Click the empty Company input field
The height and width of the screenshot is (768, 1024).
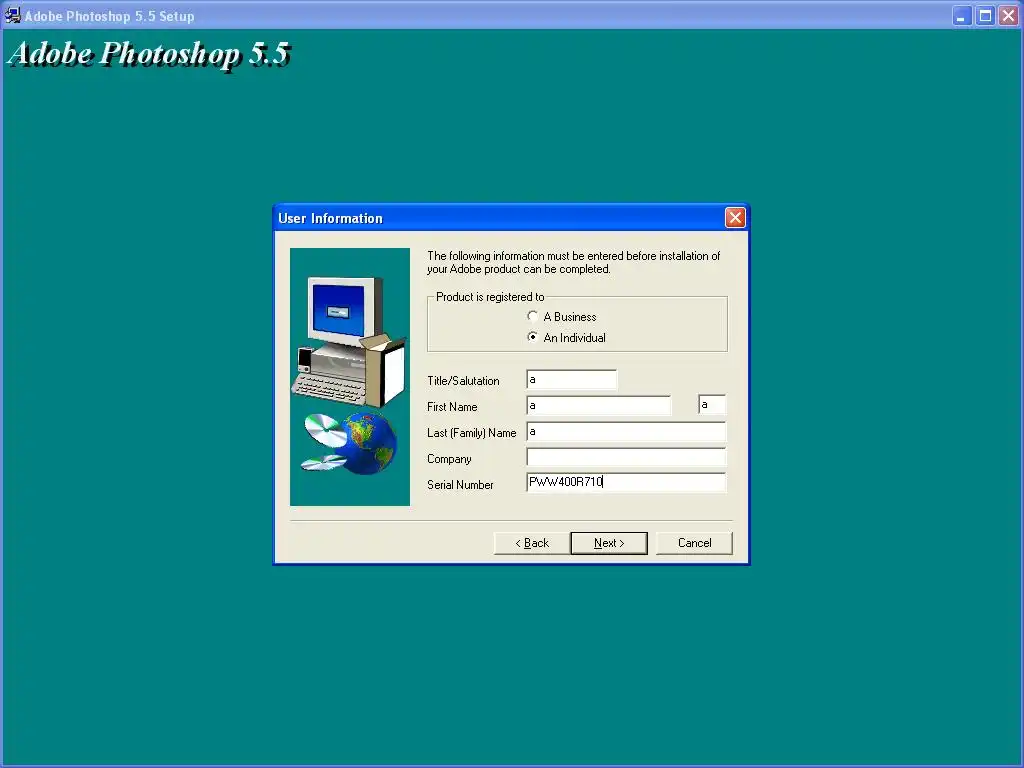pos(626,457)
